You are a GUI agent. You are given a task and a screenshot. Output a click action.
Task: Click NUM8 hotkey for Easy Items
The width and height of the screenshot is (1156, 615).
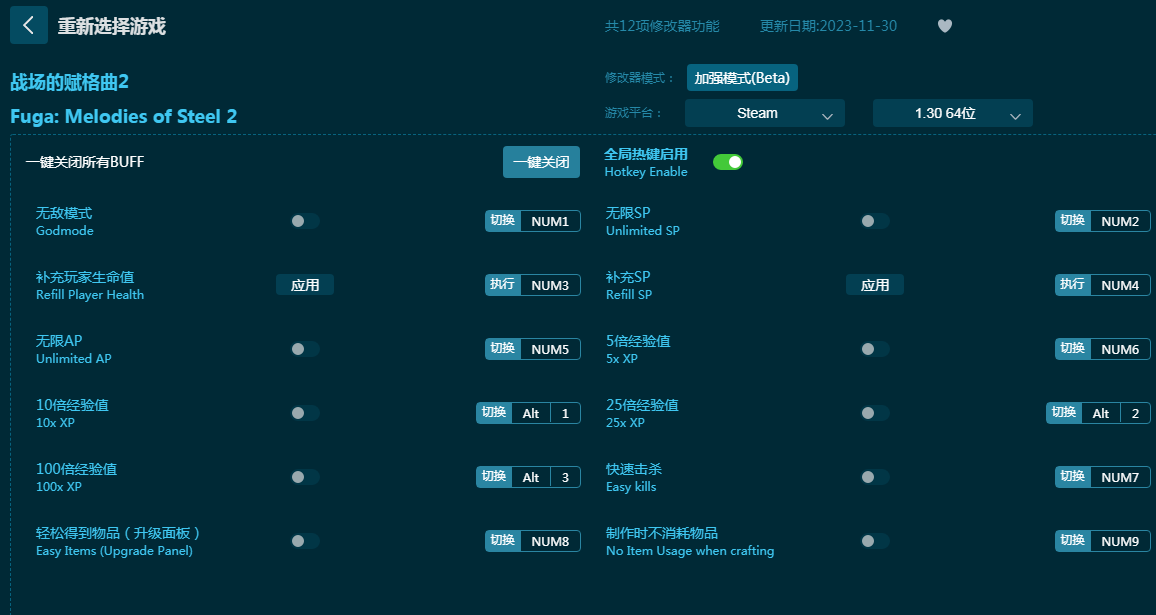pos(550,541)
